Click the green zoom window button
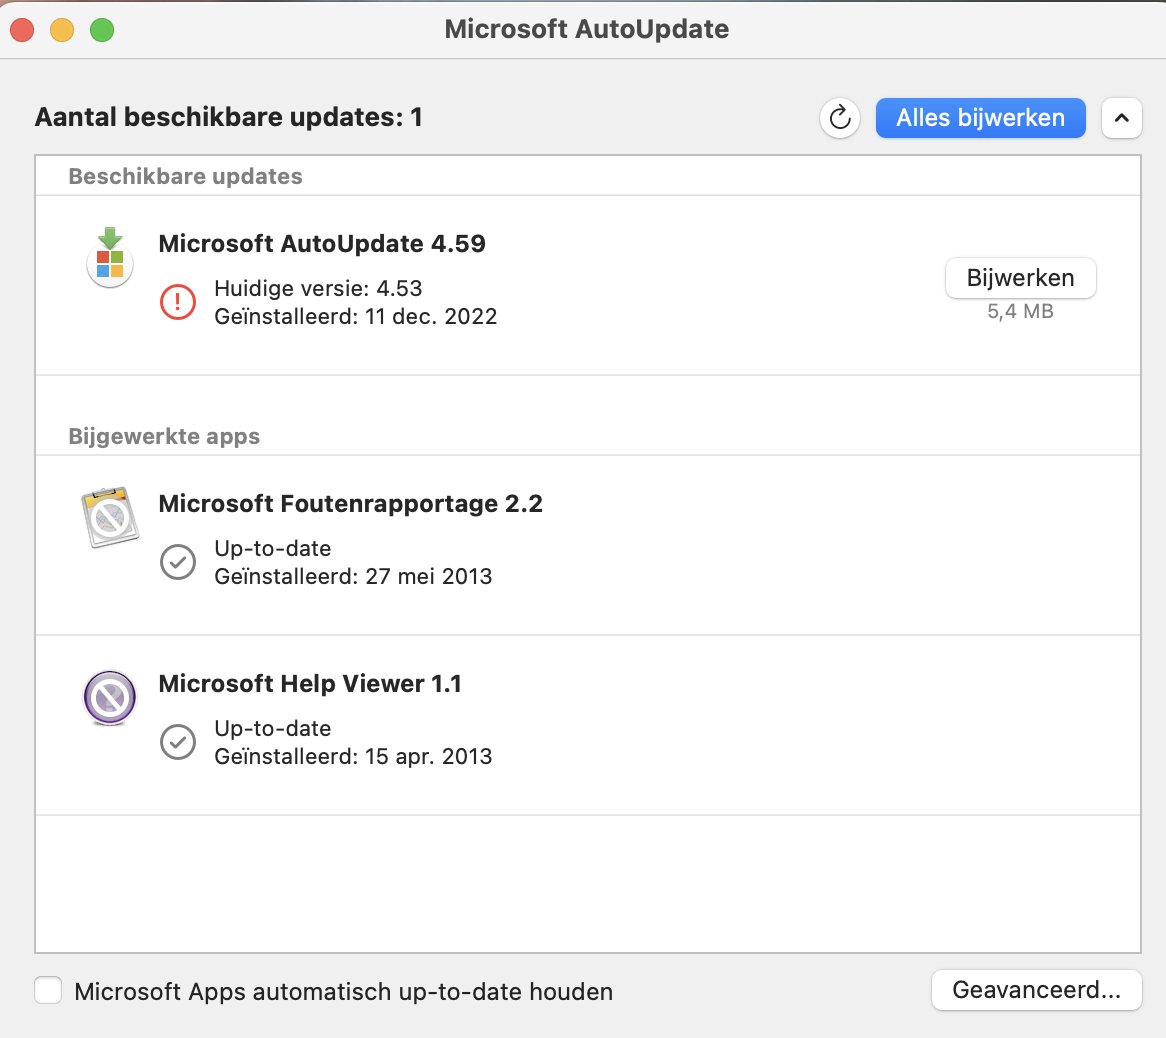 102,30
